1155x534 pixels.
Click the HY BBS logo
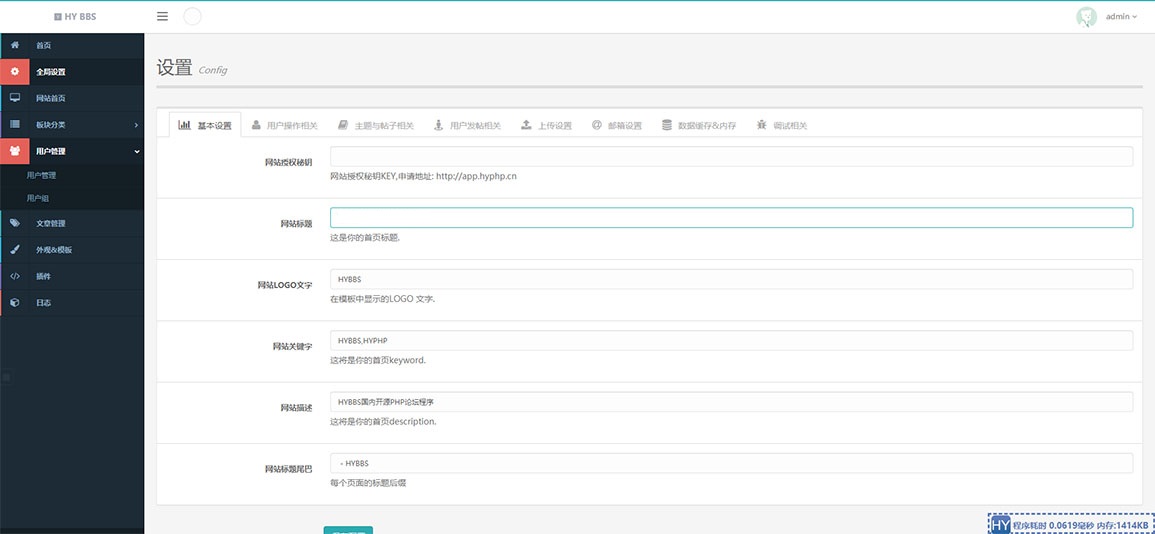(x=75, y=16)
